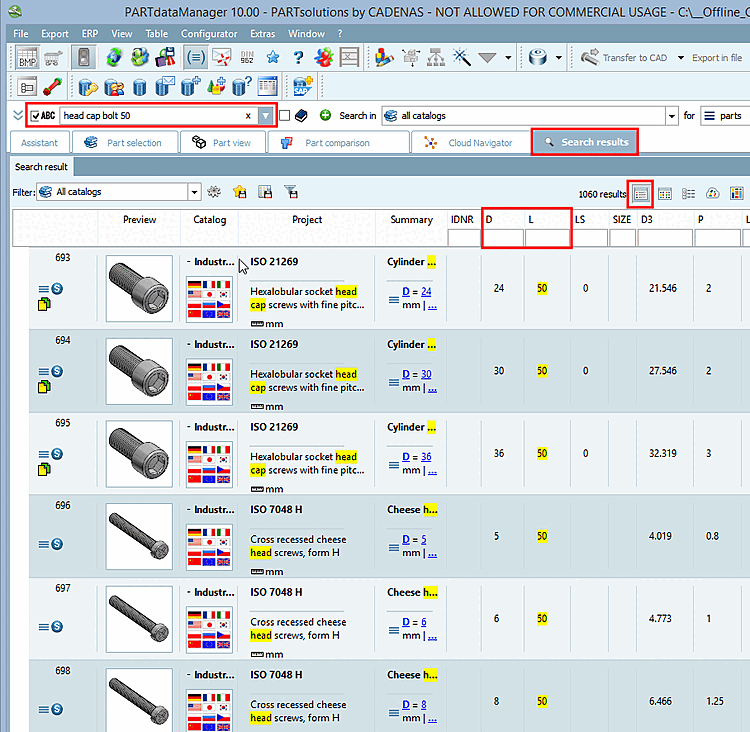Click the BMP export icon

(x=27, y=58)
